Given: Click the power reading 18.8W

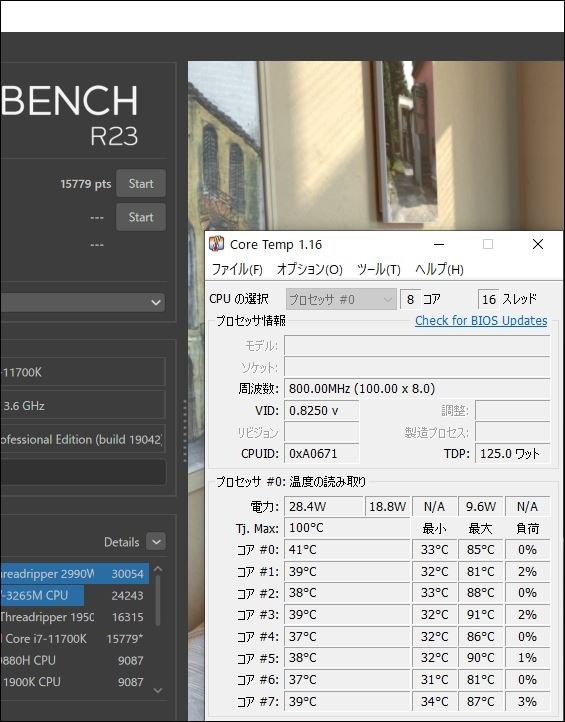Looking at the screenshot, I should coord(387,507).
